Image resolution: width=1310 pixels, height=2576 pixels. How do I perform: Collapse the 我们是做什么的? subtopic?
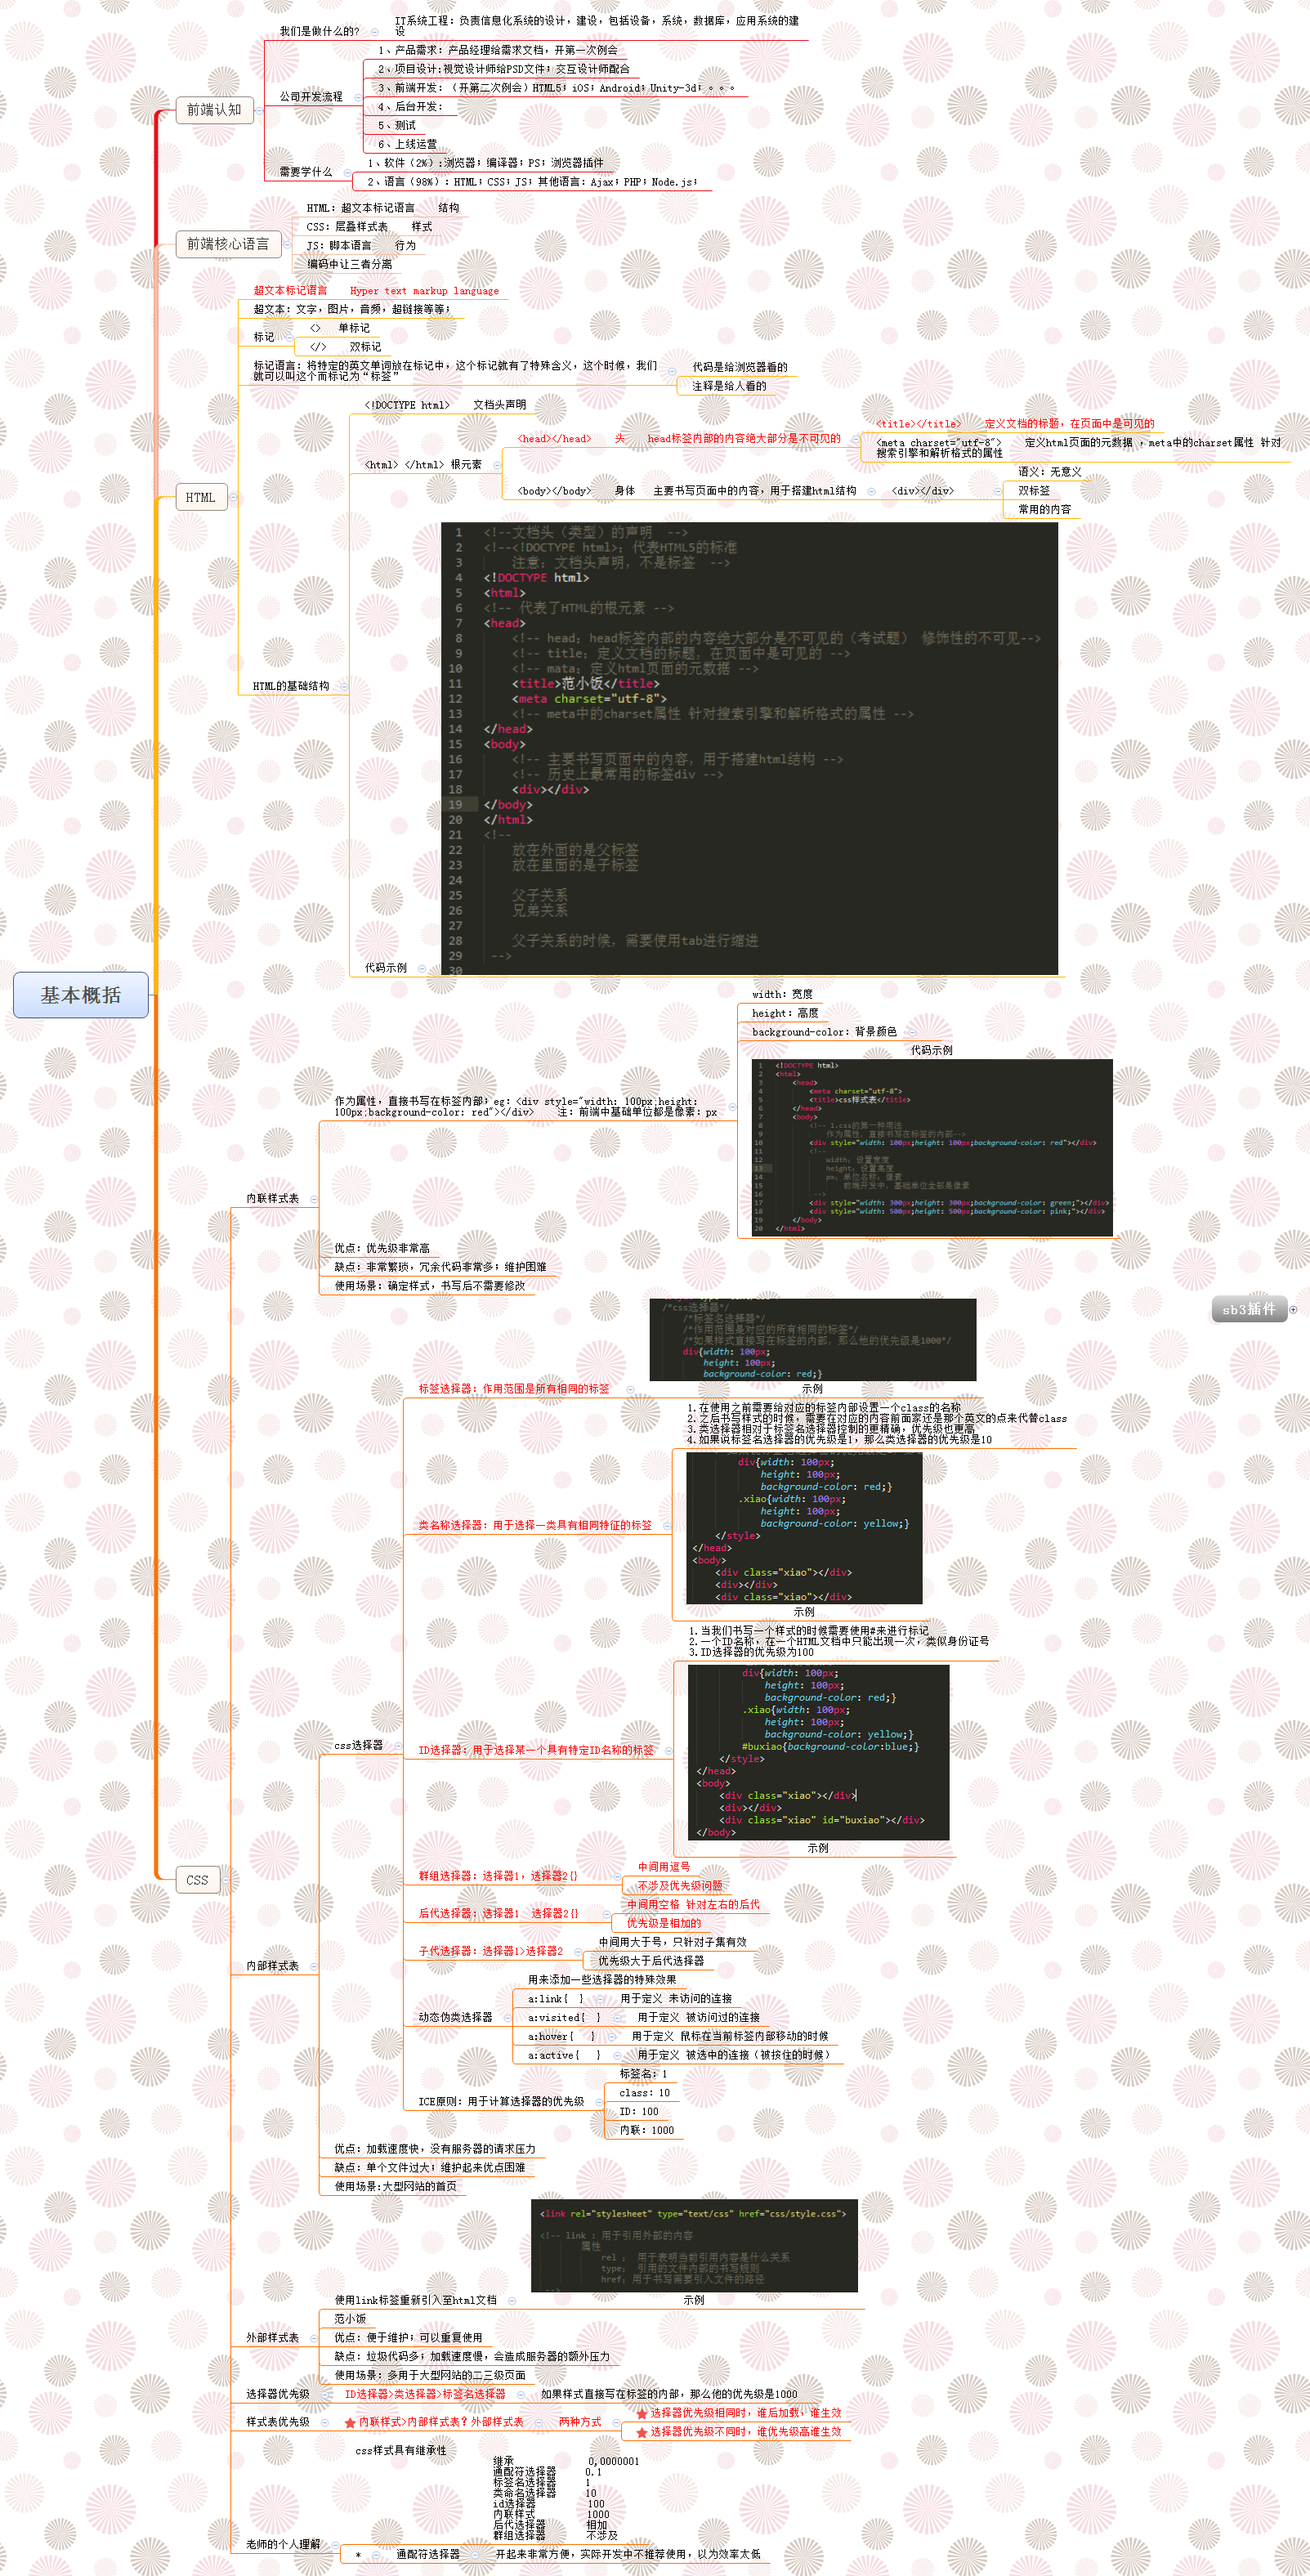click(374, 32)
